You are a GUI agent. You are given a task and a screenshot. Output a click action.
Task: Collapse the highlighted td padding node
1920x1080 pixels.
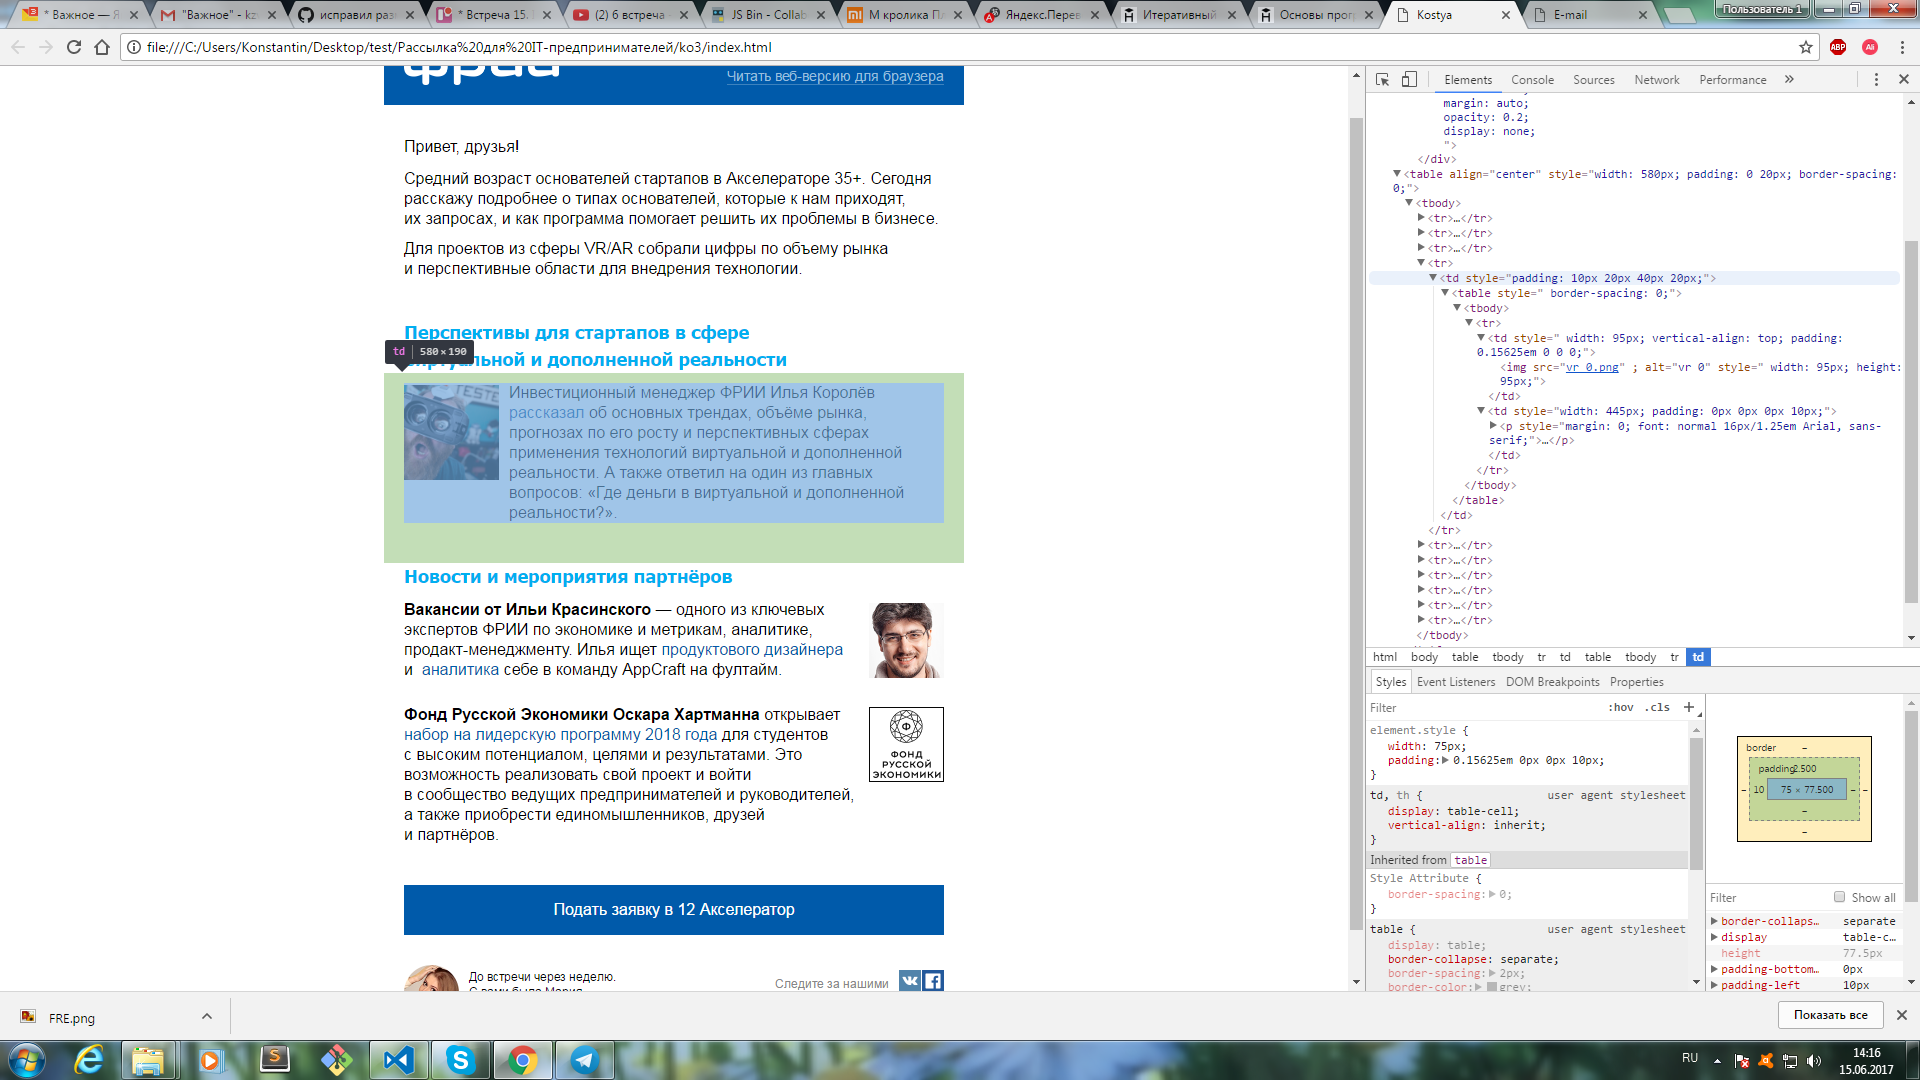pos(1433,278)
